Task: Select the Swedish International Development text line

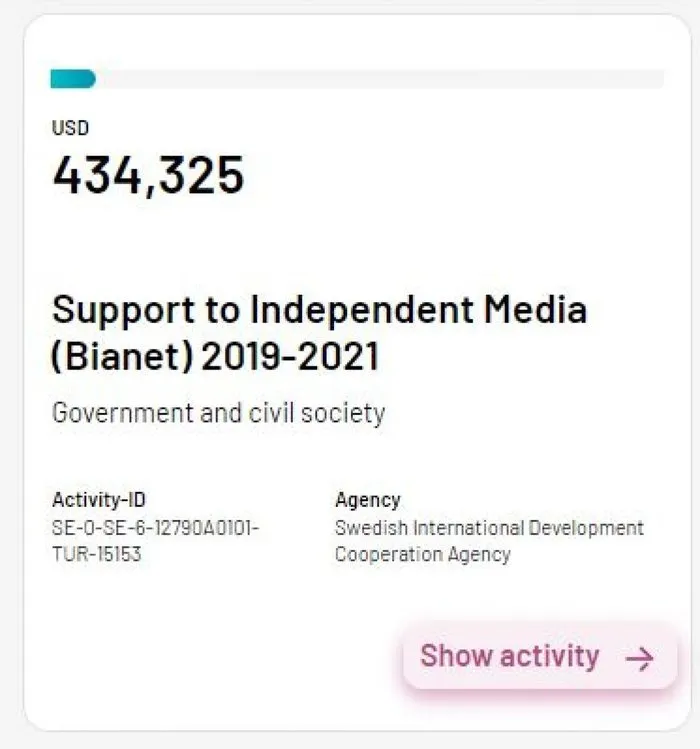Action: pos(489,527)
